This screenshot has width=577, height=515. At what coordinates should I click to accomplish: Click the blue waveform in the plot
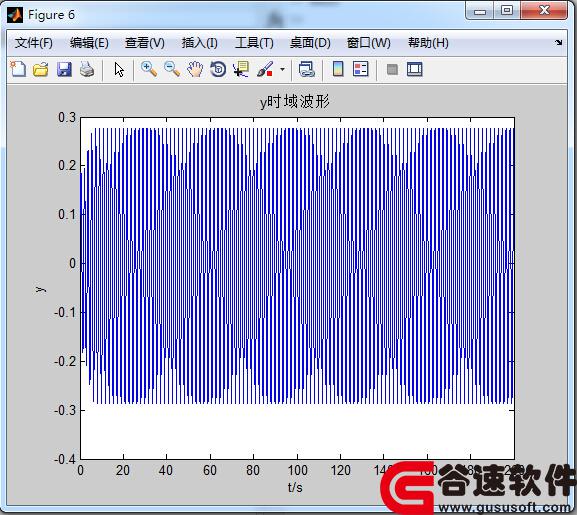(x=297, y=265)
